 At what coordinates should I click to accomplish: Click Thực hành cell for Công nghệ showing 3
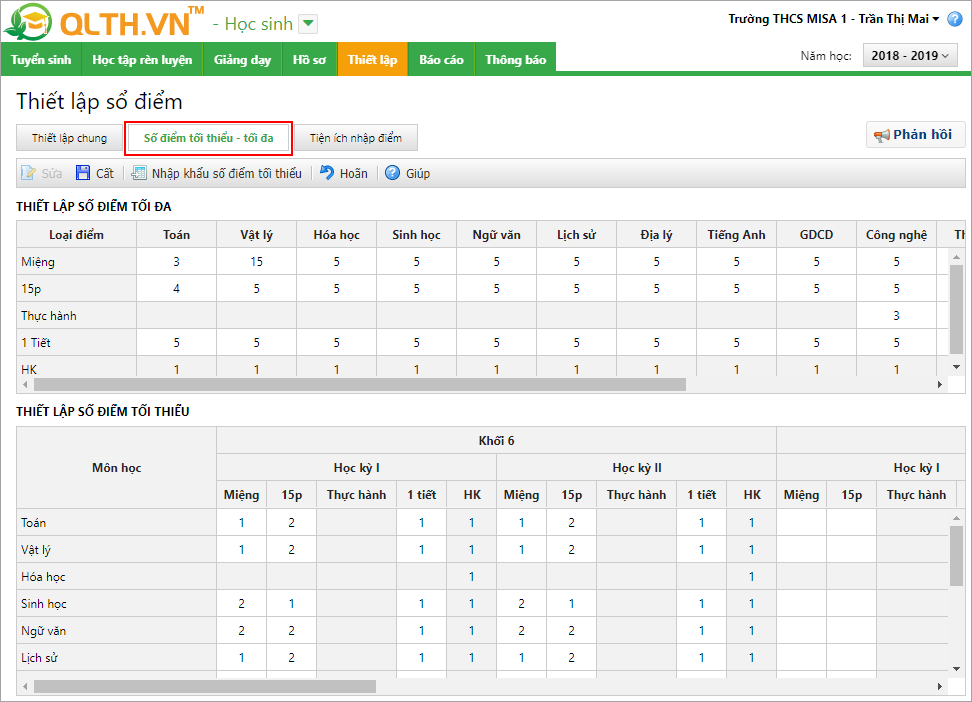pyautogui.click(x=896, y=316)
